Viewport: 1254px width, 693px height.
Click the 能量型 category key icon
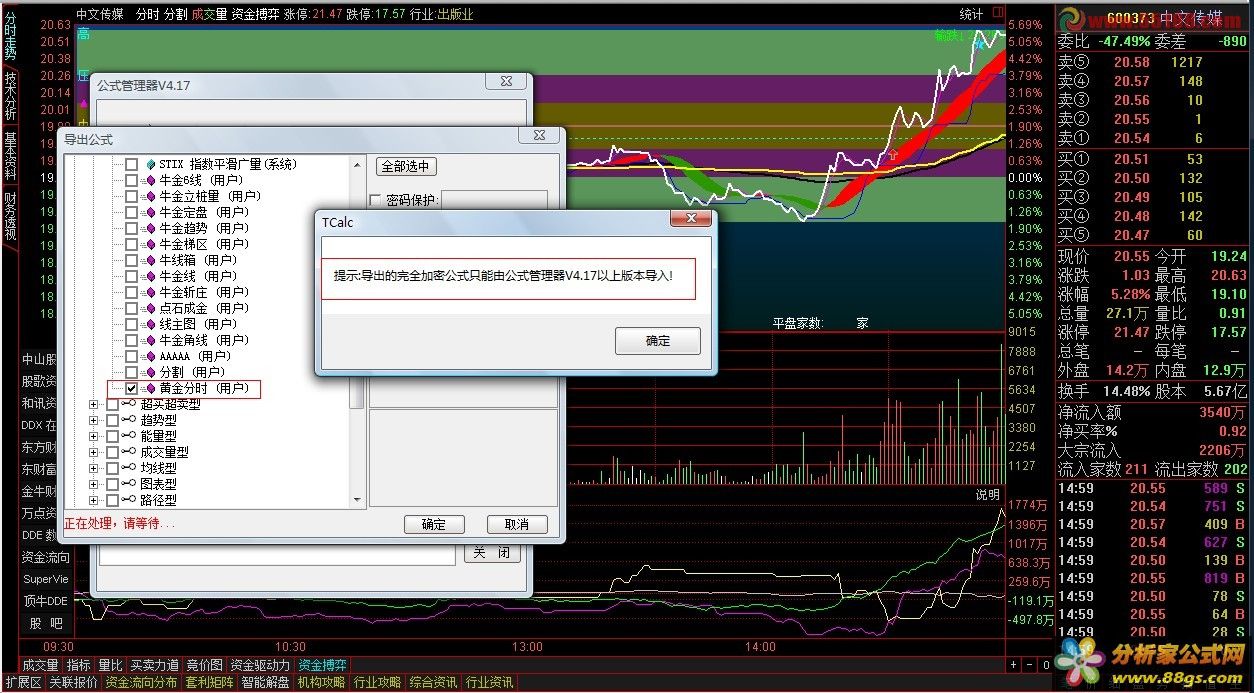tap(129, 436)
